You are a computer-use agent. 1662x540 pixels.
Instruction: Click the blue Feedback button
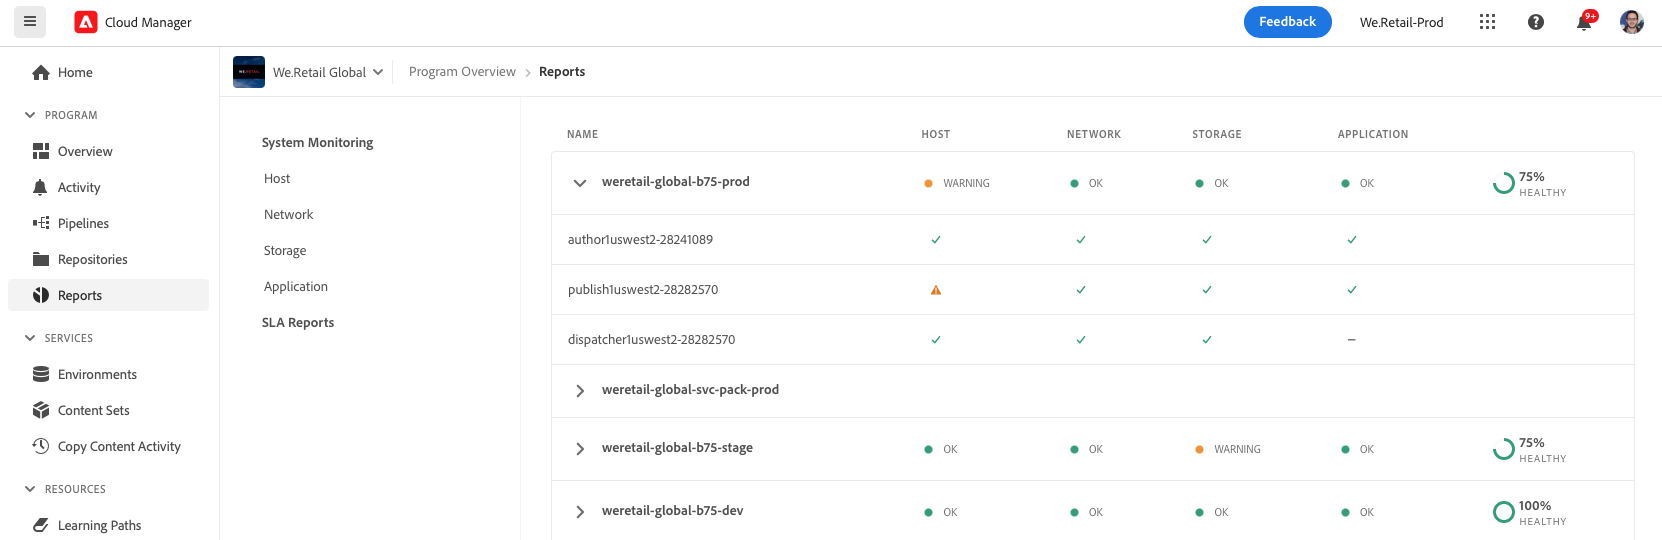[x=1287, y=22]
